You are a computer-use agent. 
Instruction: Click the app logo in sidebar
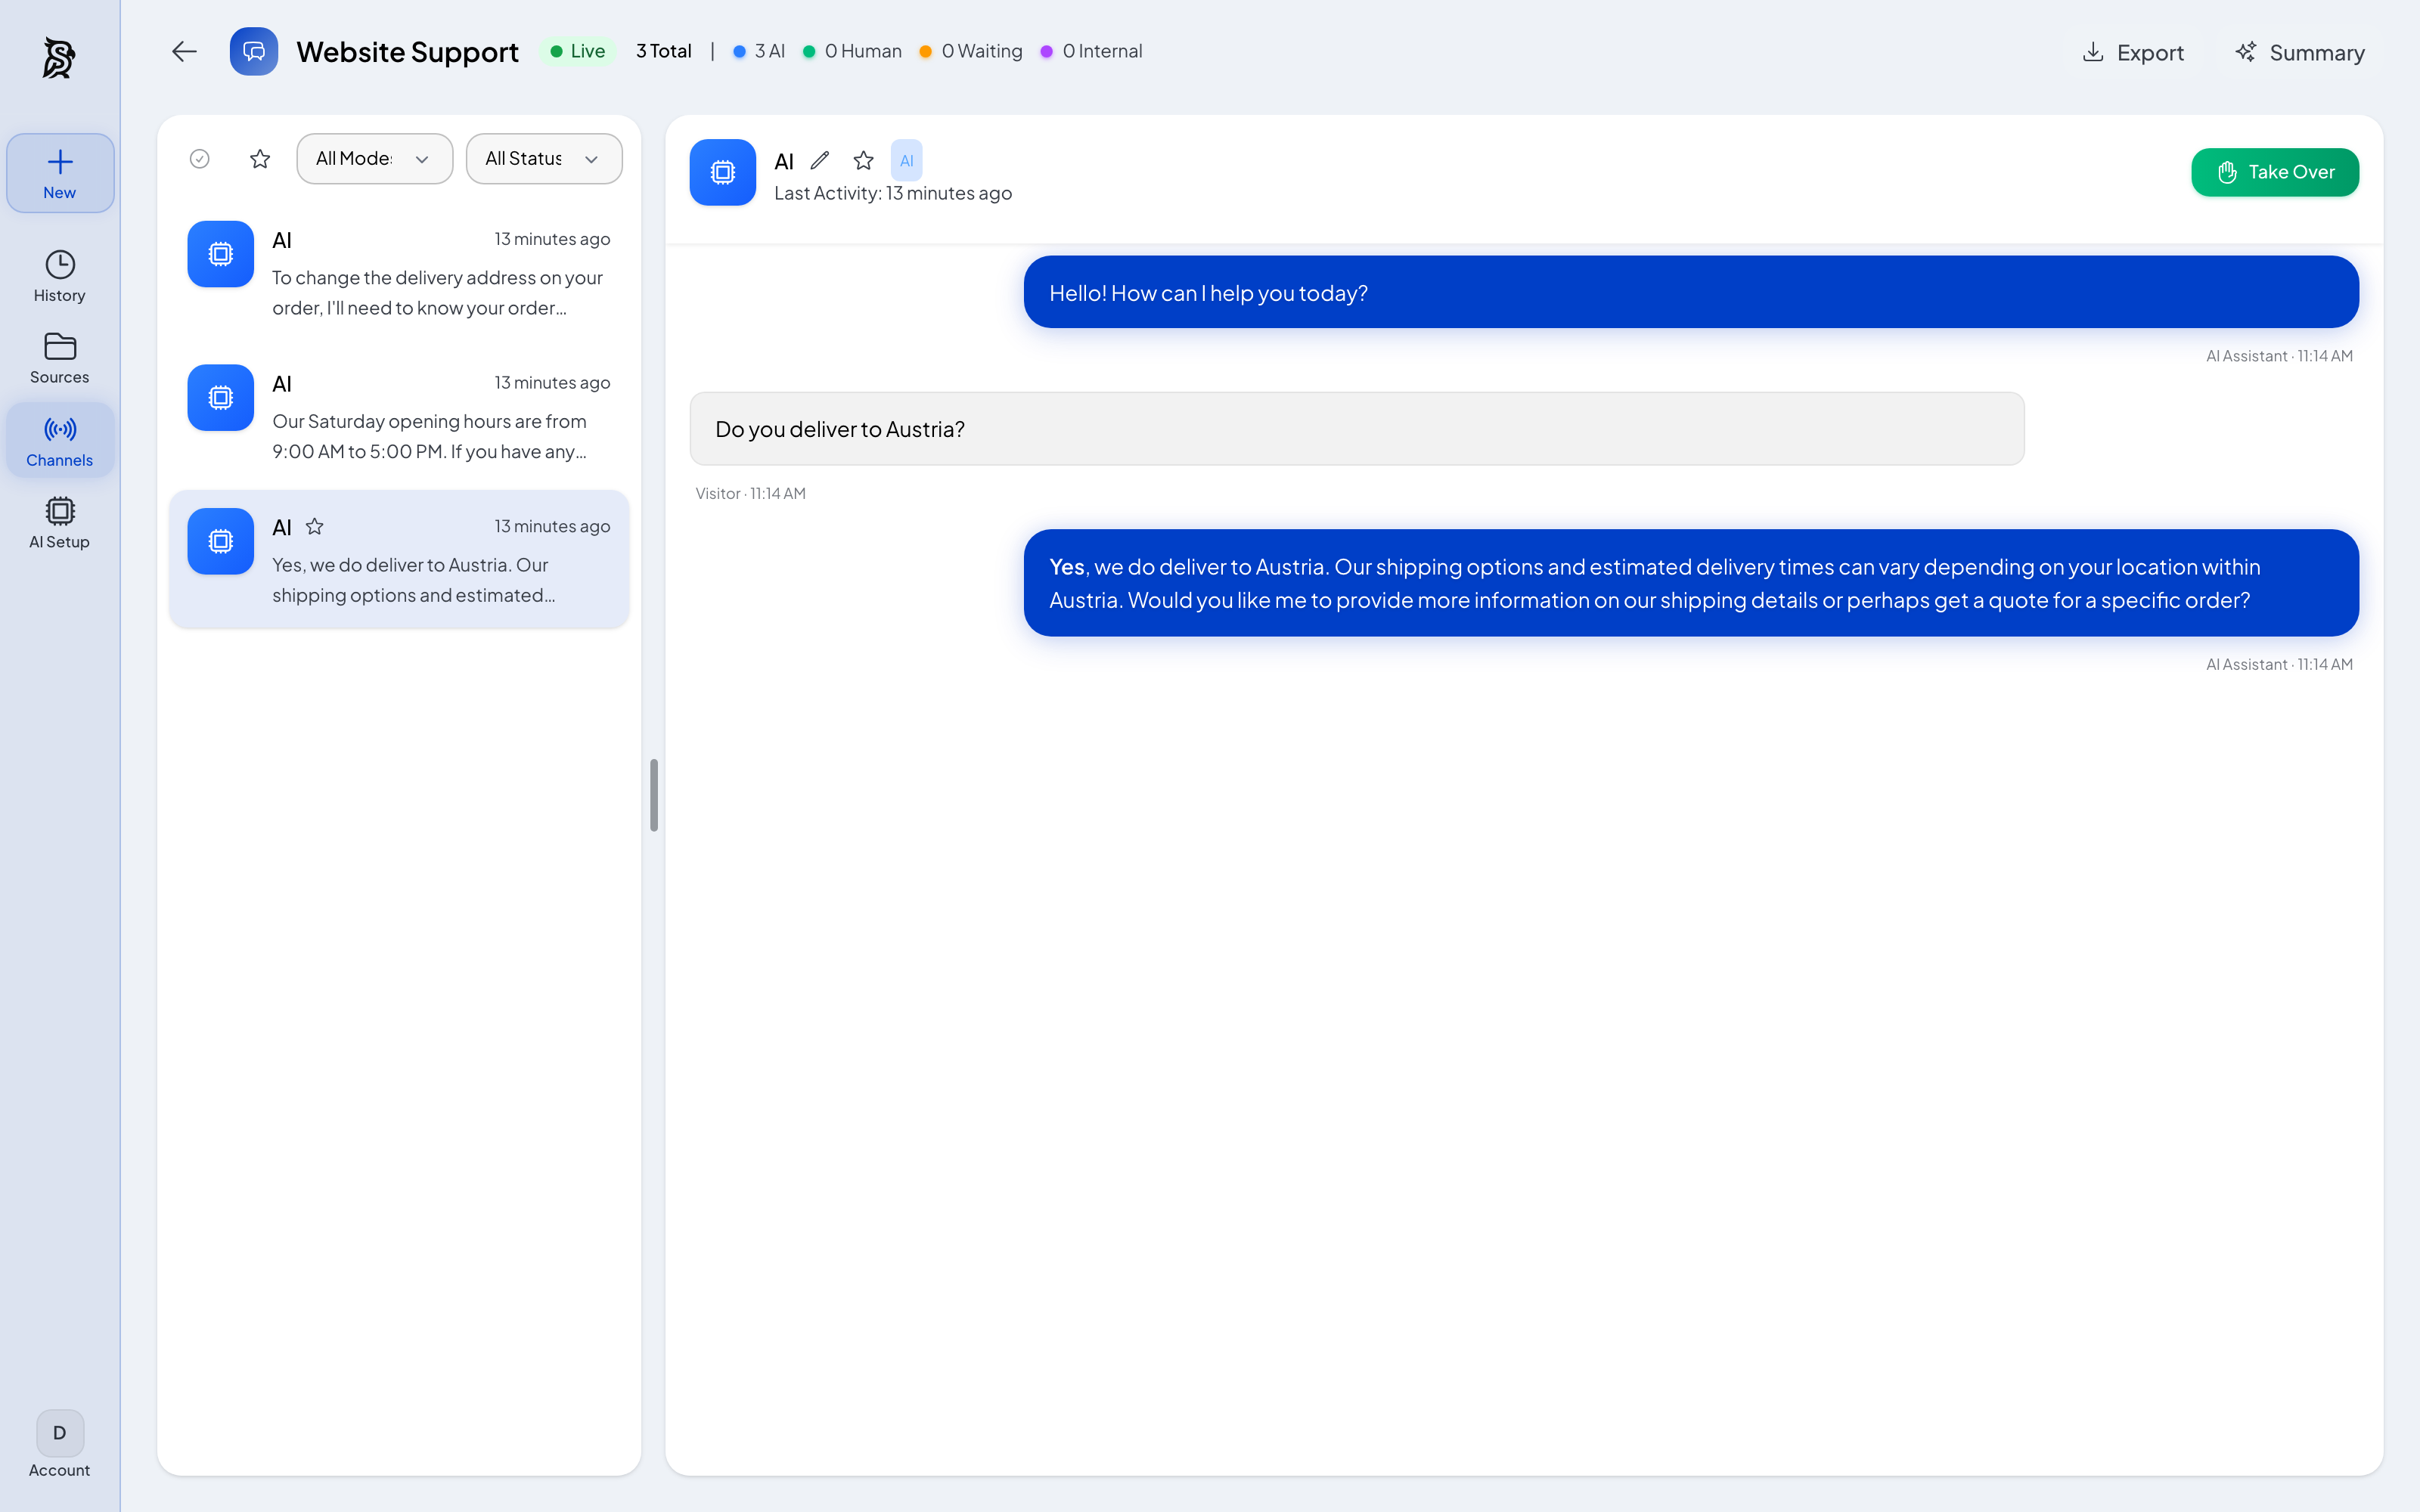pos(59,58)
